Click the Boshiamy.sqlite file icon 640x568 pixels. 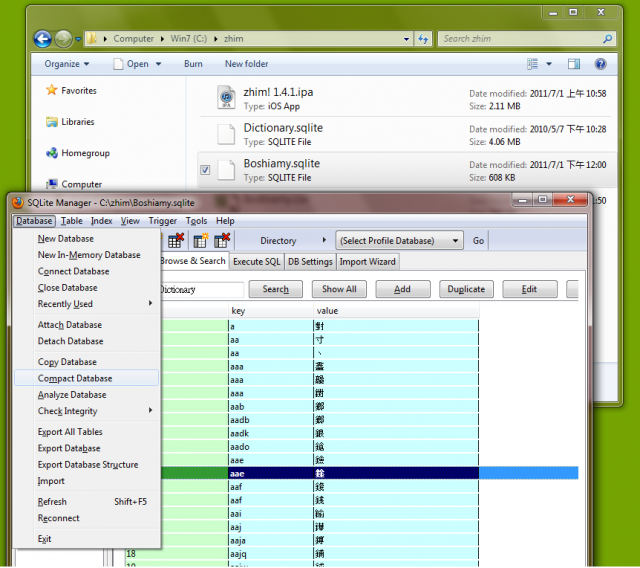coord(226,170)
